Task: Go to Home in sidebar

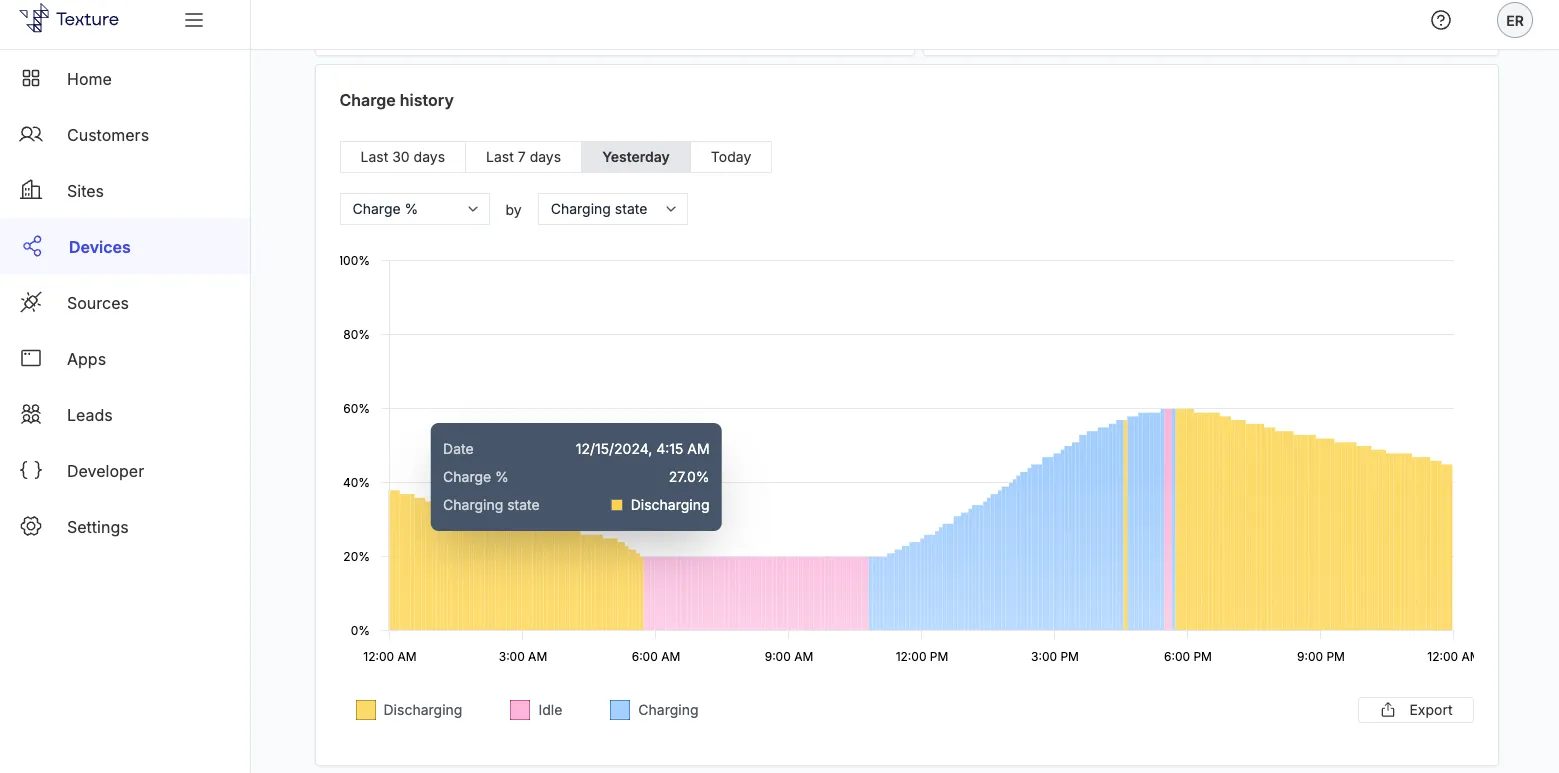Action: pyautogui.click(x=125, y=79)
